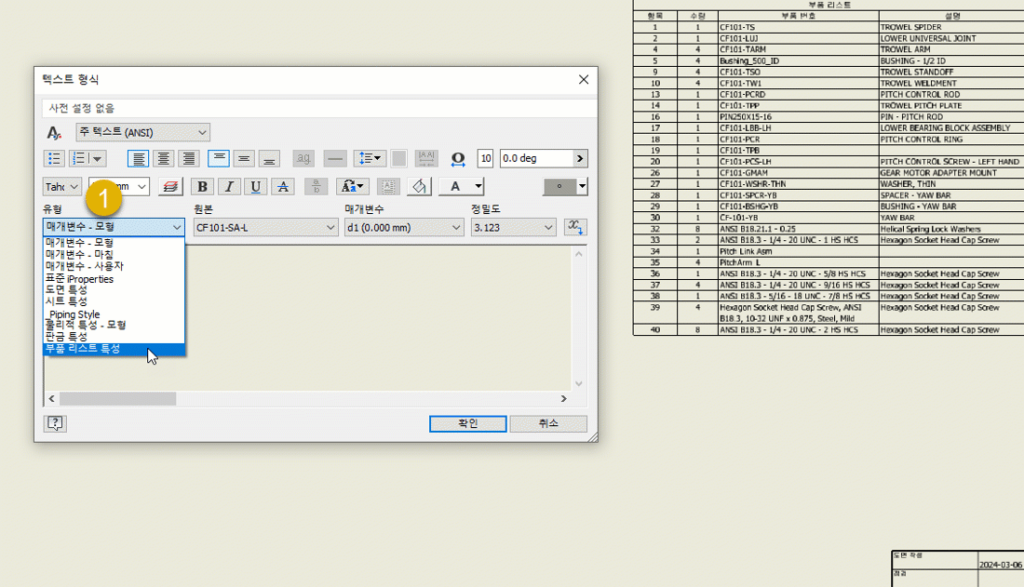Open the 원본 CF101-SA-L dropdown
The height and width of the screenshot is (587, 1024).
click(x=265, y=227)
